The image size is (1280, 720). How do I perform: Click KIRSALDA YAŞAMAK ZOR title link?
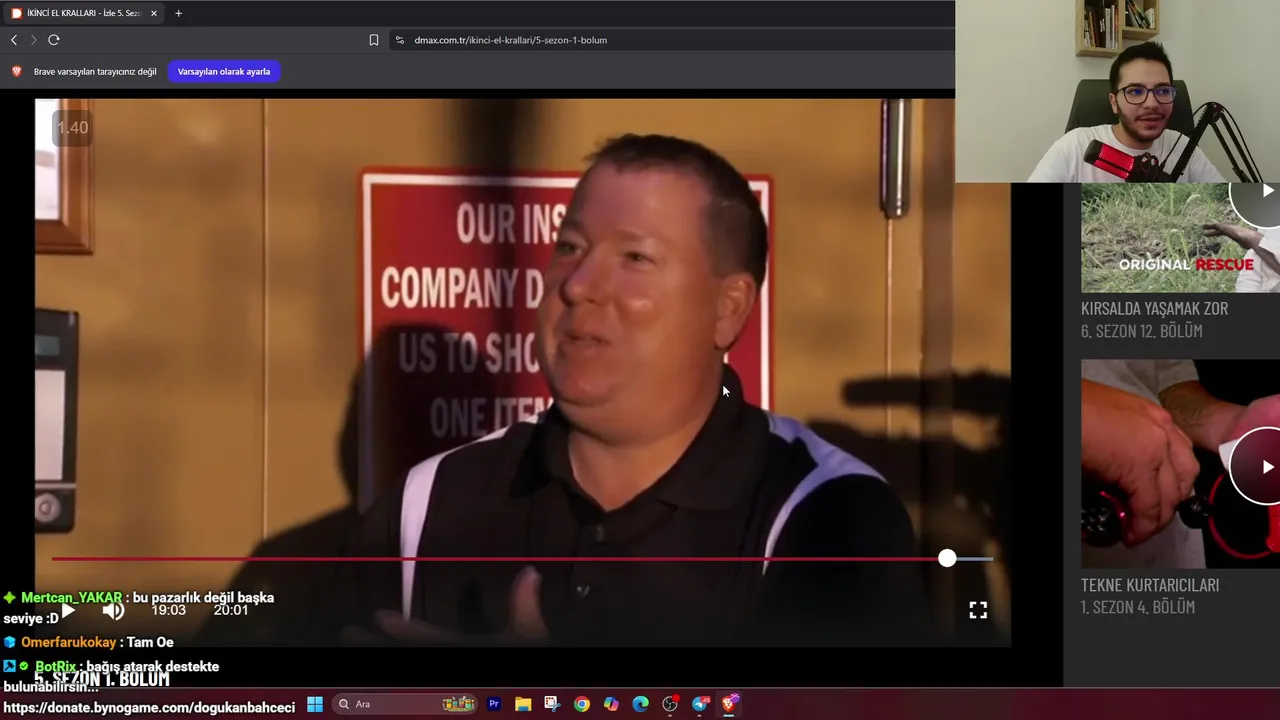click(x=1154, y=308)
